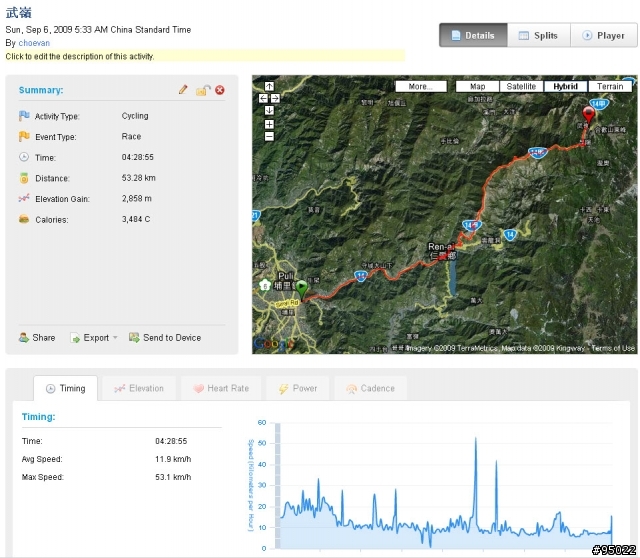Select the Heart Rate tab
This screenshot has width=640, height=558.
point(221,388)
